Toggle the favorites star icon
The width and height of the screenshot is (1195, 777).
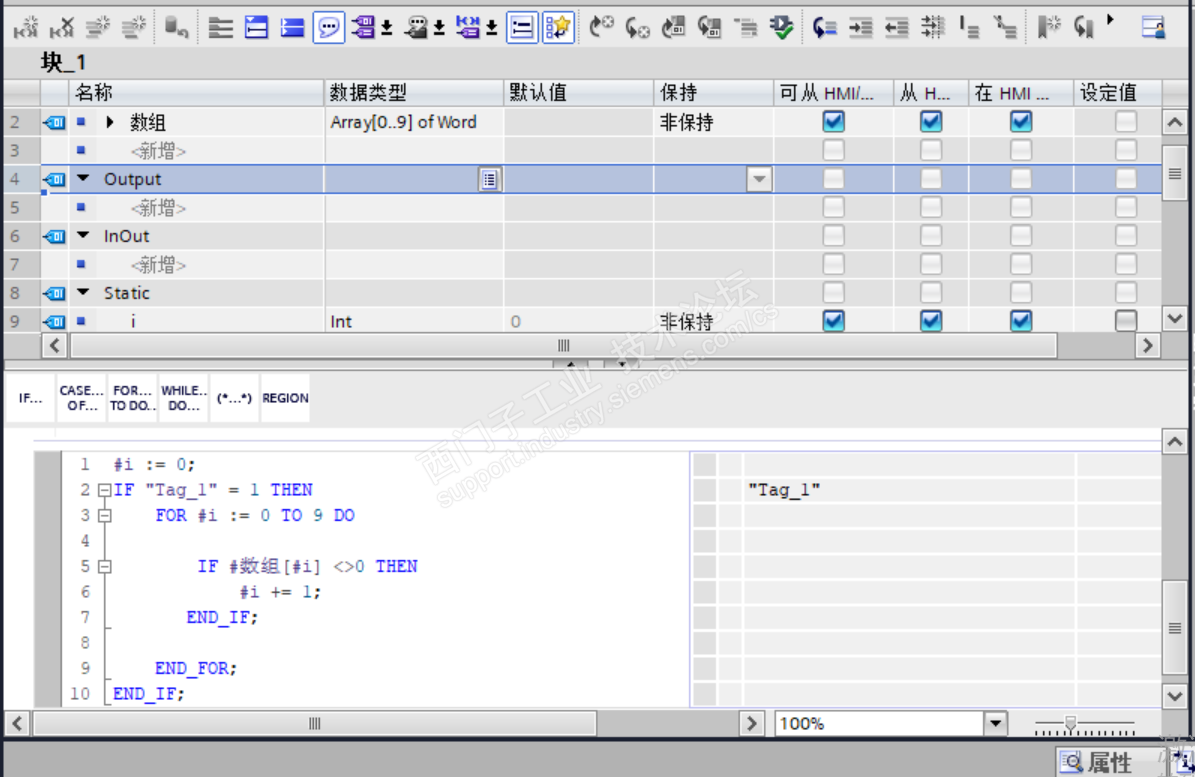559,28
